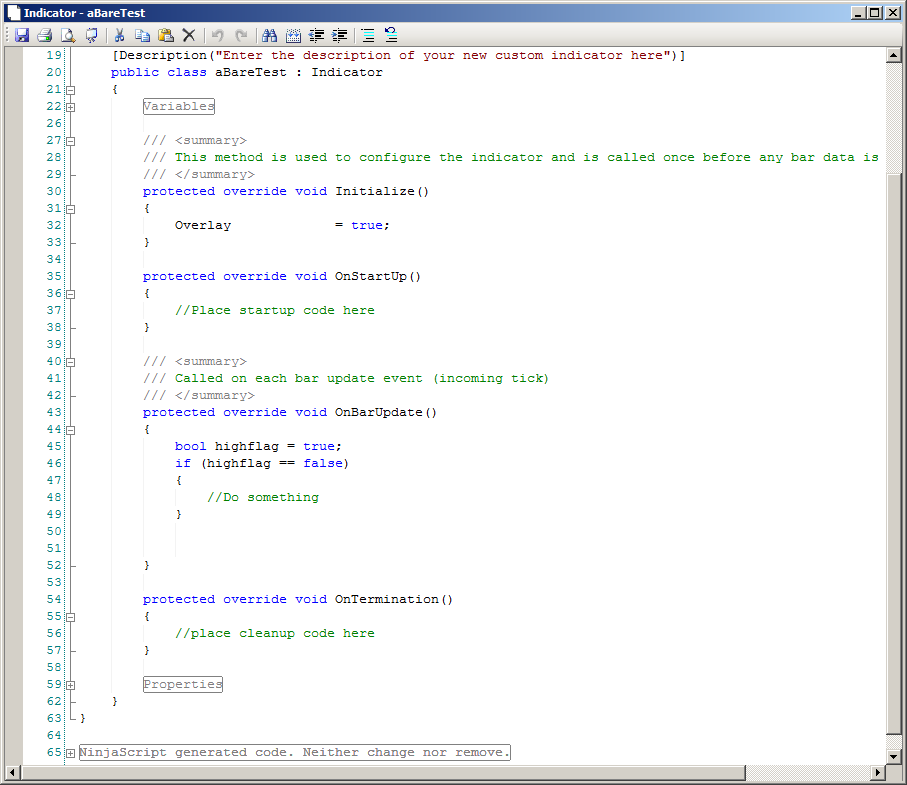Save the script with the floppy disk icon
Image resolution: width=907 pixels, height=785 pixels.
coord(22,35)
